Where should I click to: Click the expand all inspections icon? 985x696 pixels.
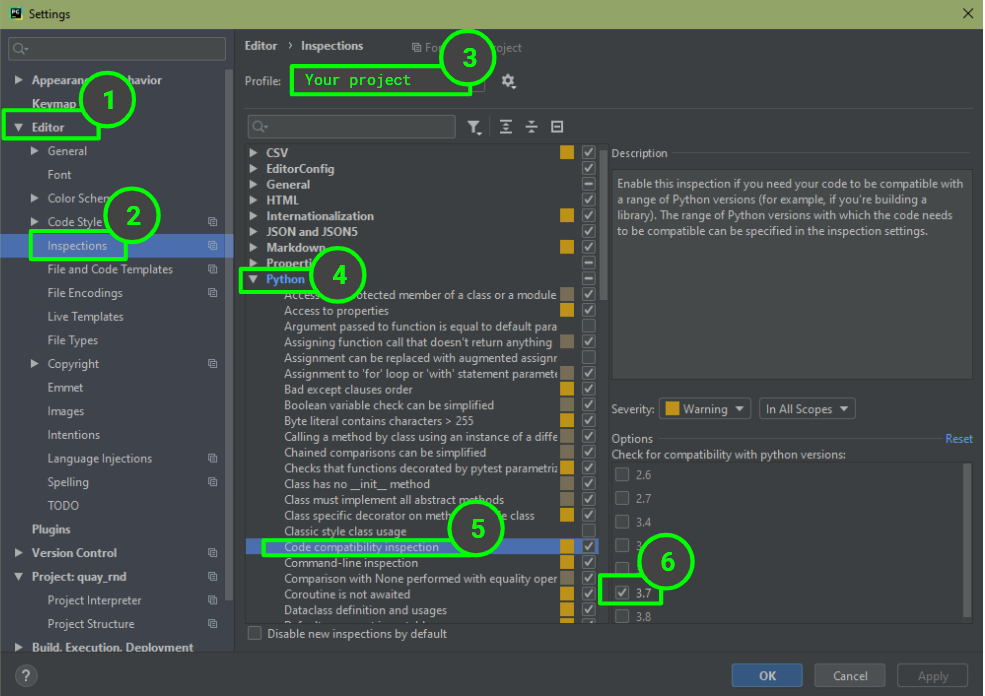click(x=505, y=126)
